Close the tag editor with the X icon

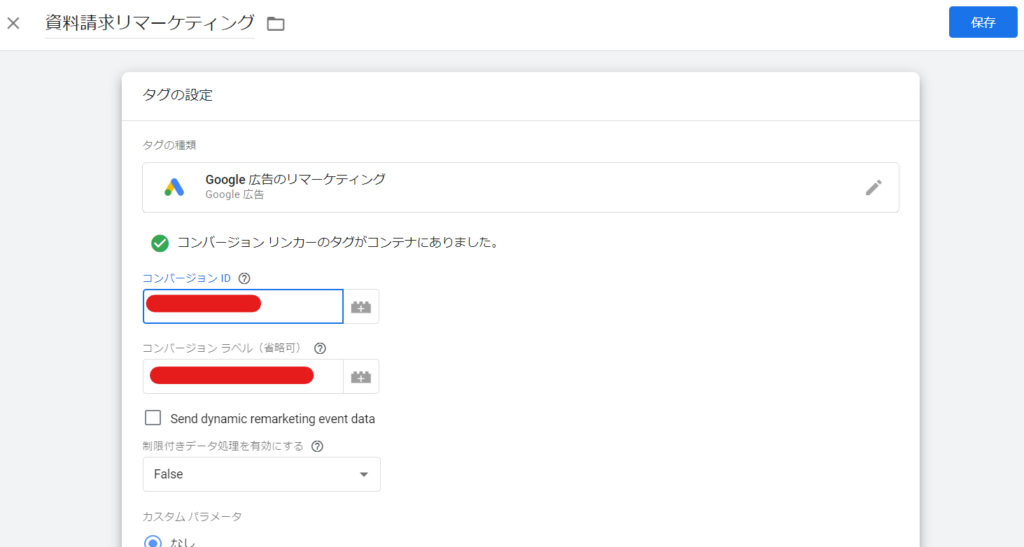pos(13,23)
